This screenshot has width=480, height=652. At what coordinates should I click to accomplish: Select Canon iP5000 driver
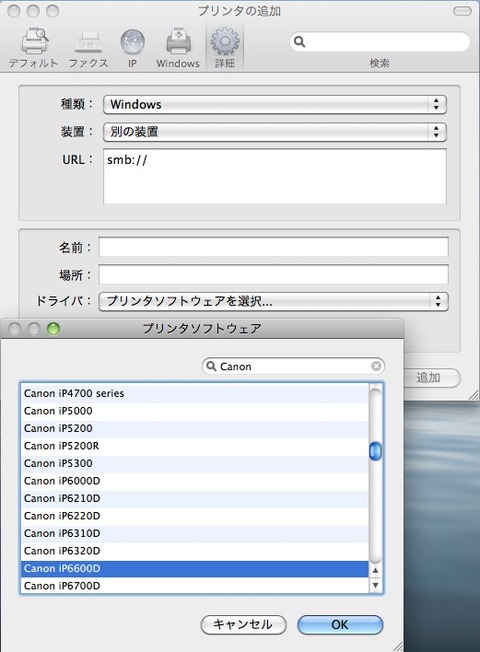(x=195, y=411)
